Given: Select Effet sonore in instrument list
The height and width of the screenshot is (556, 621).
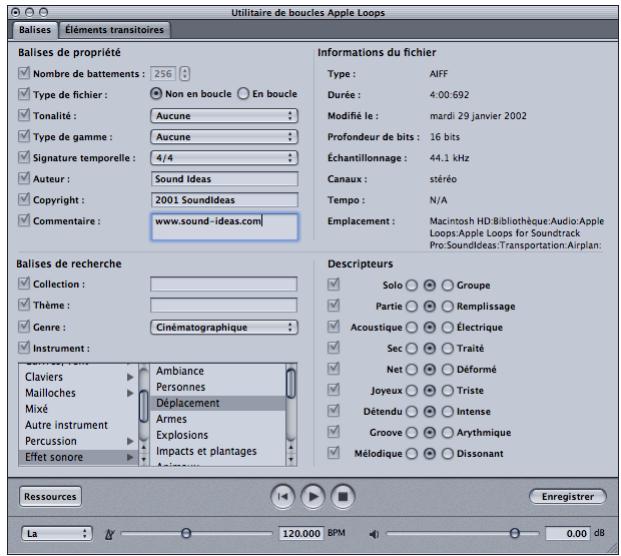Looking at the screenshot, I should (x=78, y=457).
